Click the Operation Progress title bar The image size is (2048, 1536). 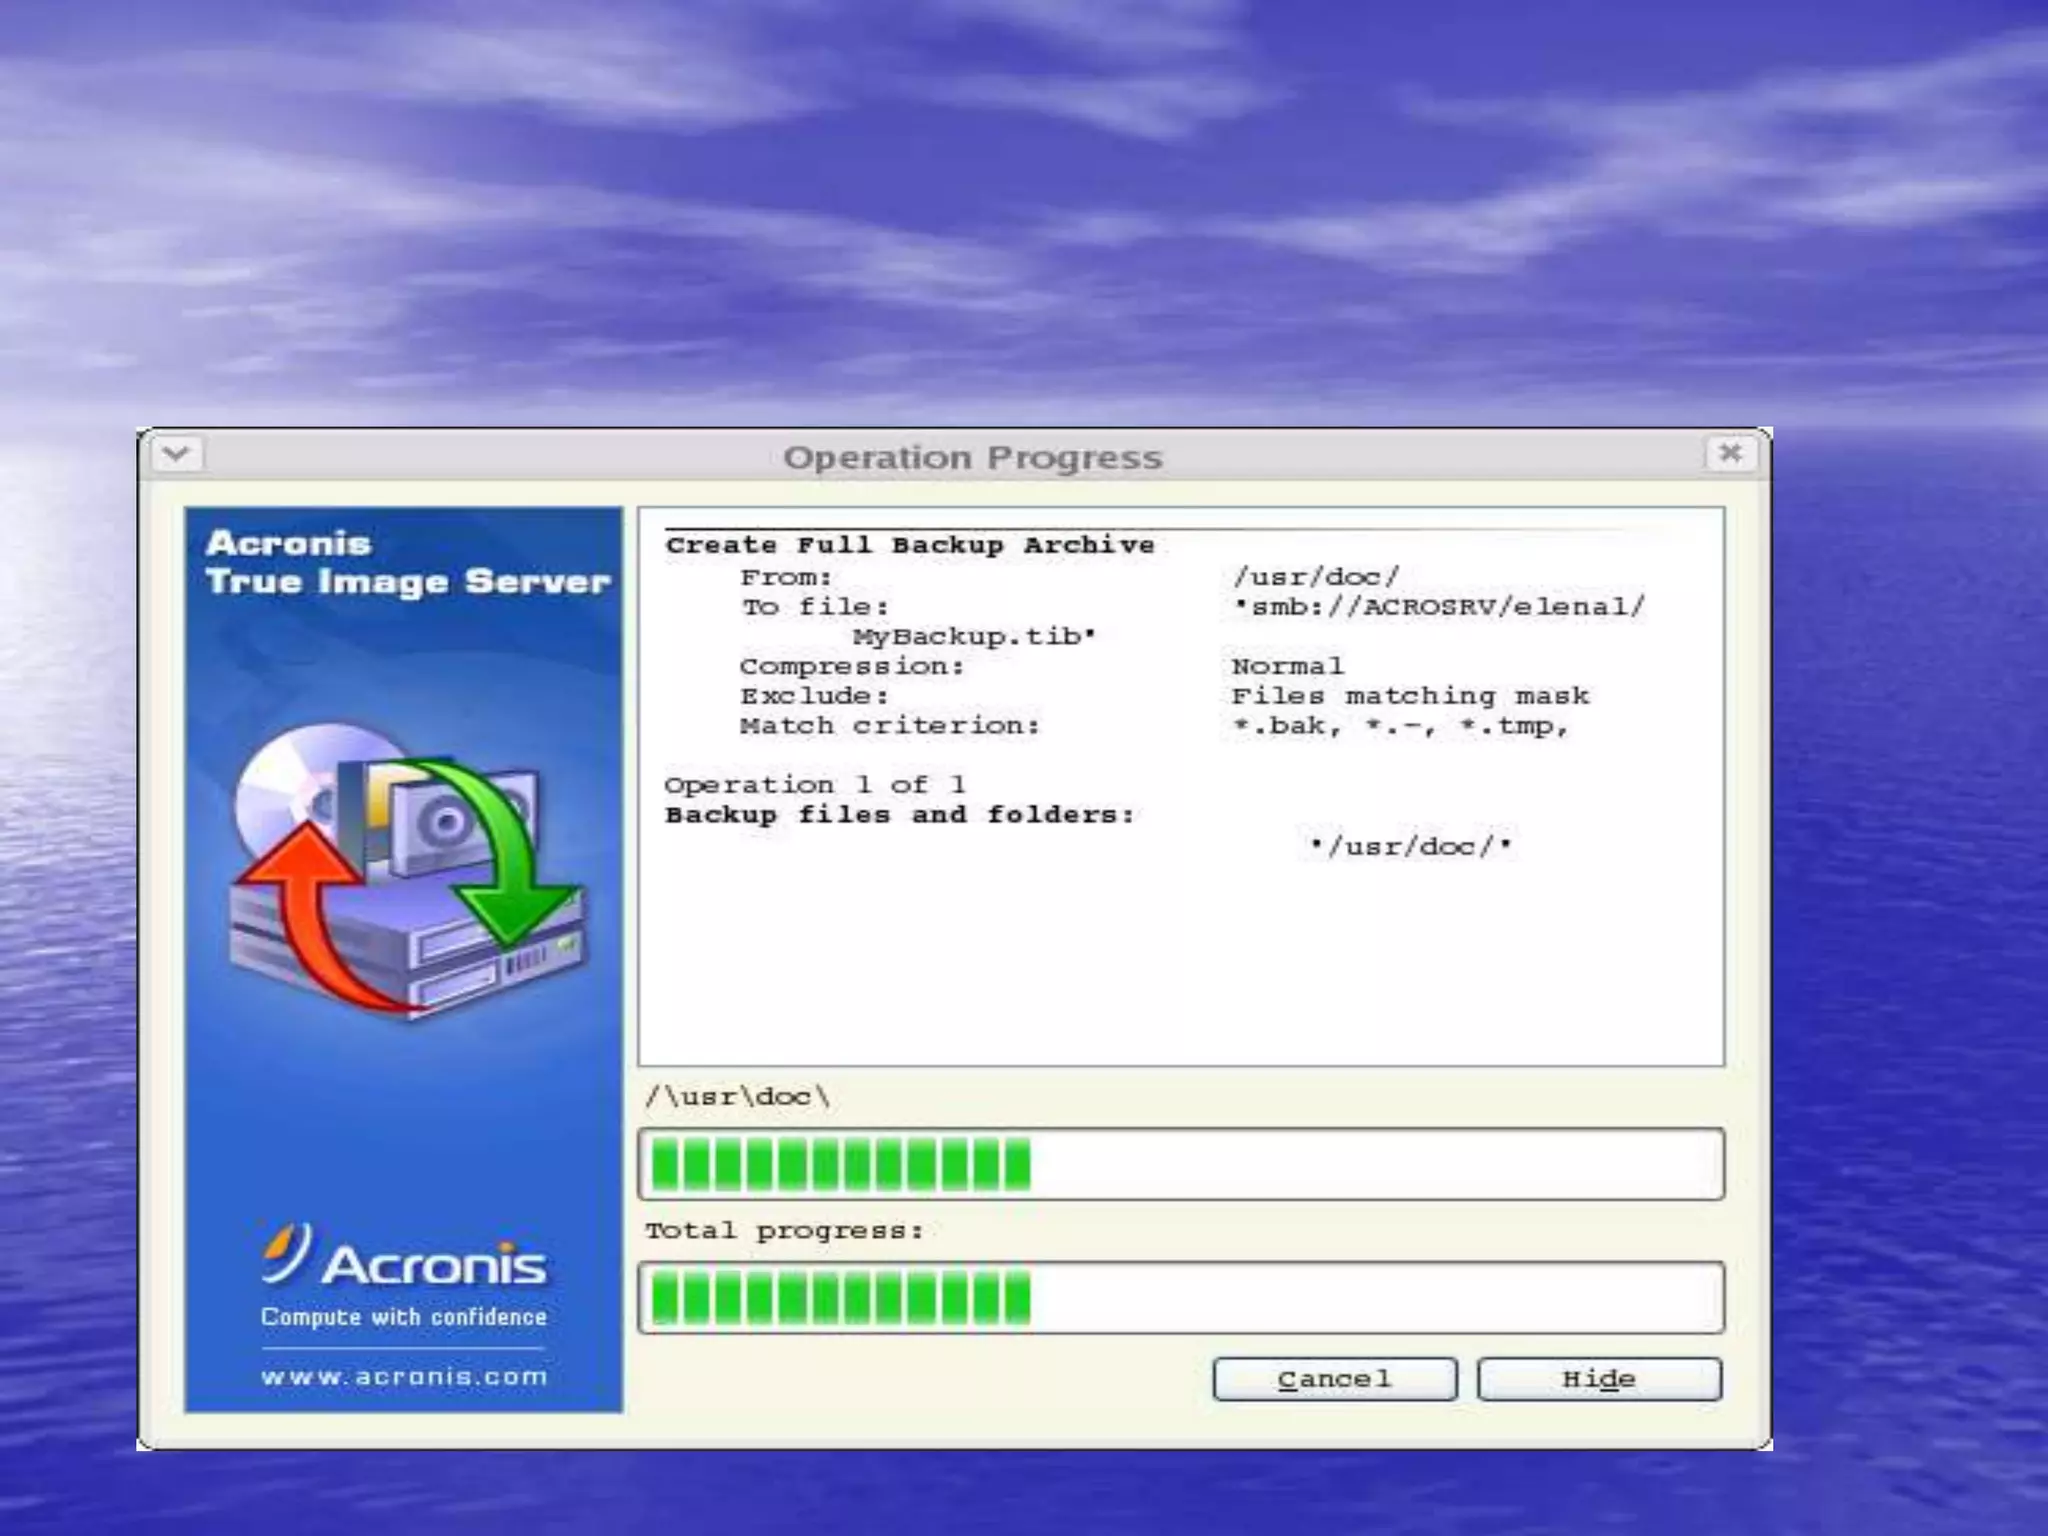pos(972,457)
